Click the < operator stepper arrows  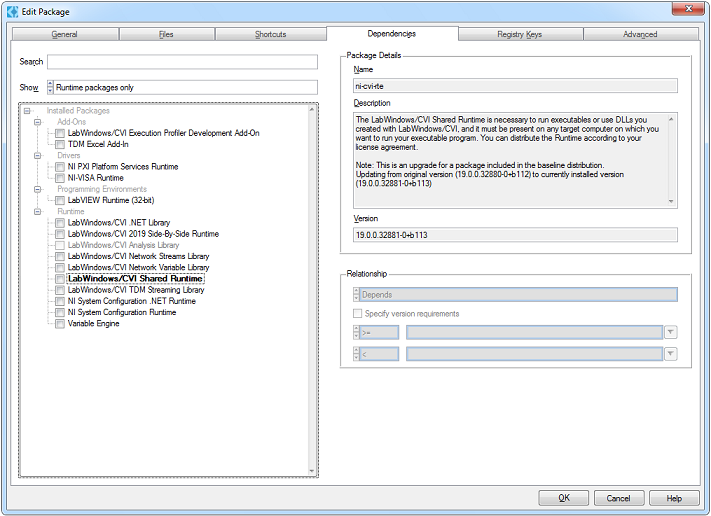356,354
